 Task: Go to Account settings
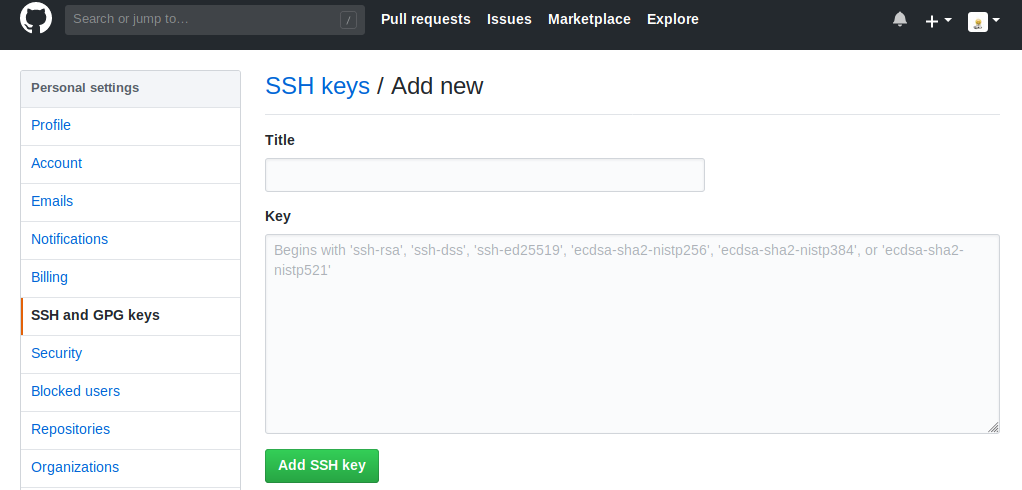[57, 164]
